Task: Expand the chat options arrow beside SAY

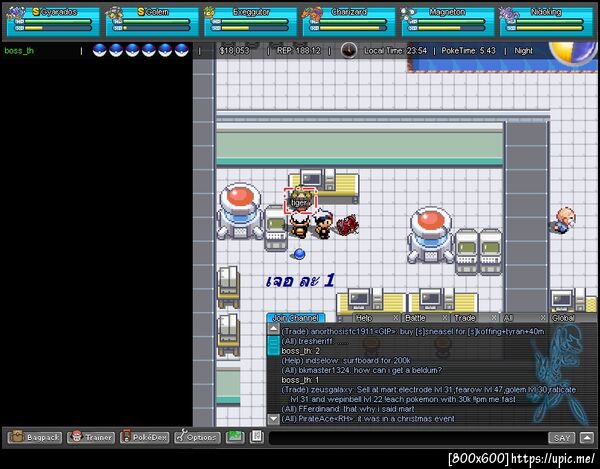Action: coord(587,438)
